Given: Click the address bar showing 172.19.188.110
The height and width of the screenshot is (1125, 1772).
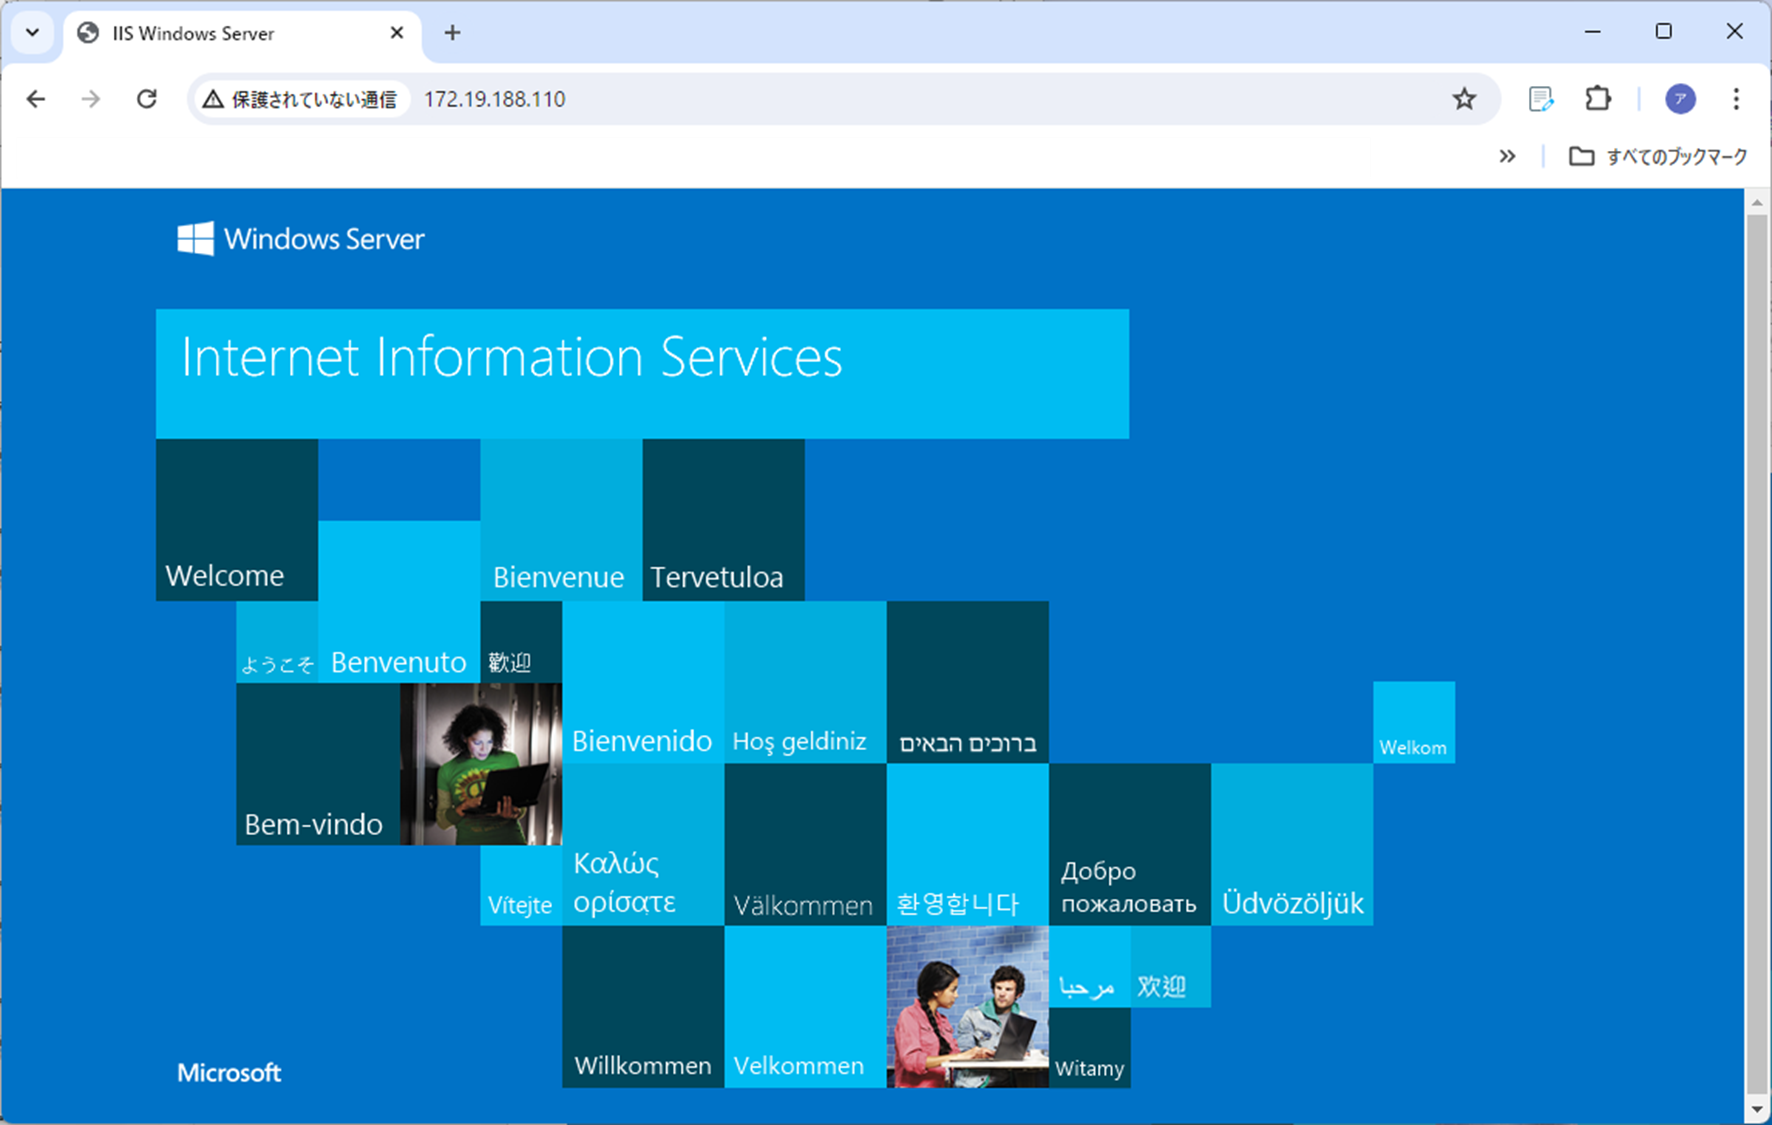Looking at the screenshot, I should point(843,99).
